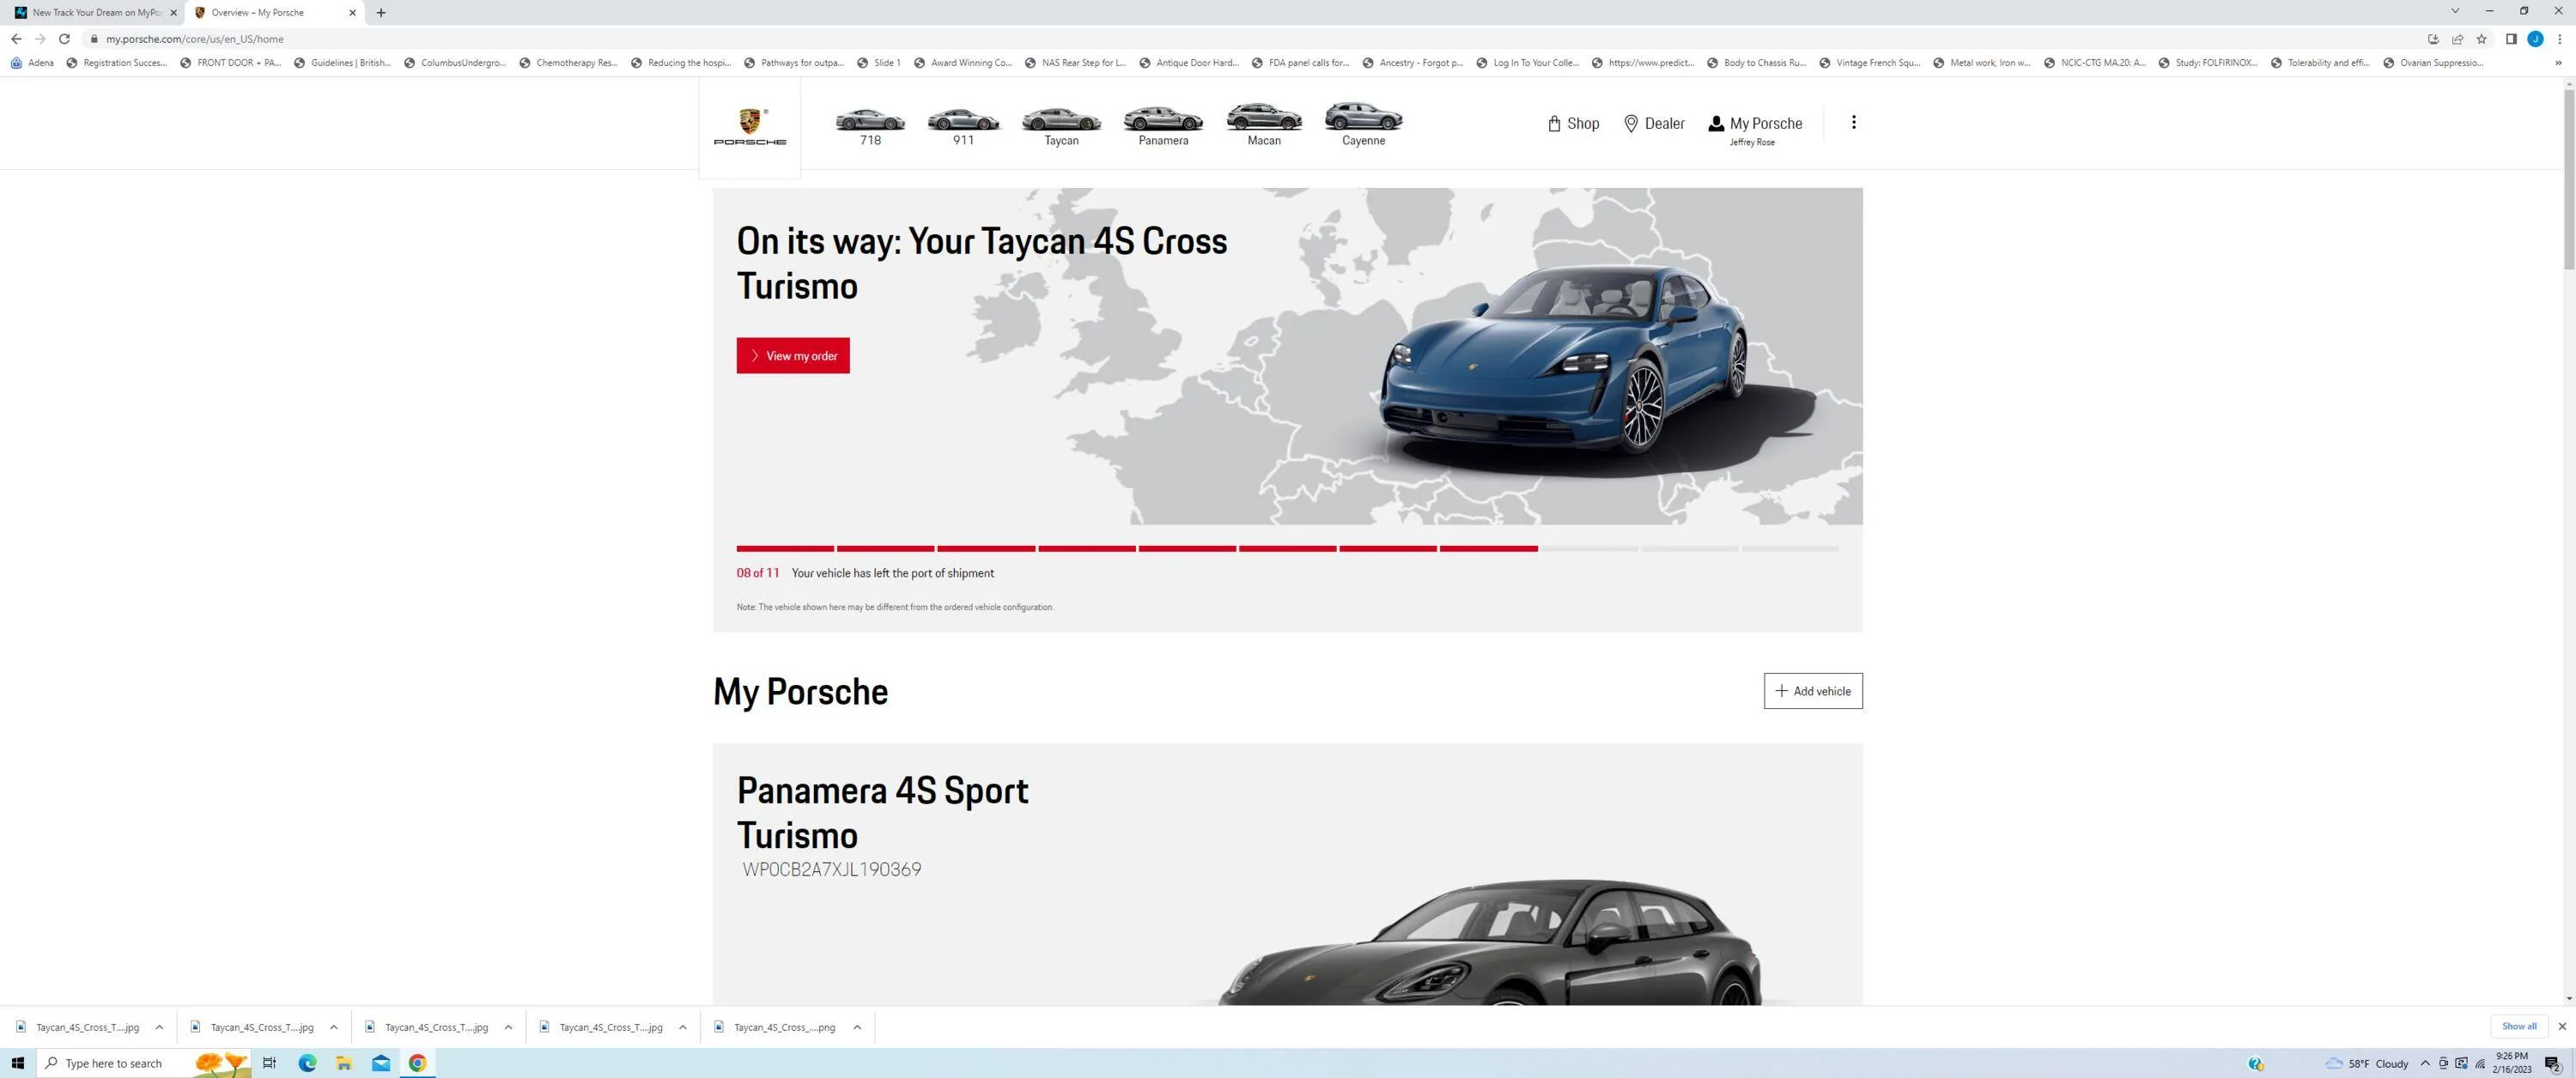Open the Taycan_4S_Cross png downloaded file

[x=775, y=1027]
